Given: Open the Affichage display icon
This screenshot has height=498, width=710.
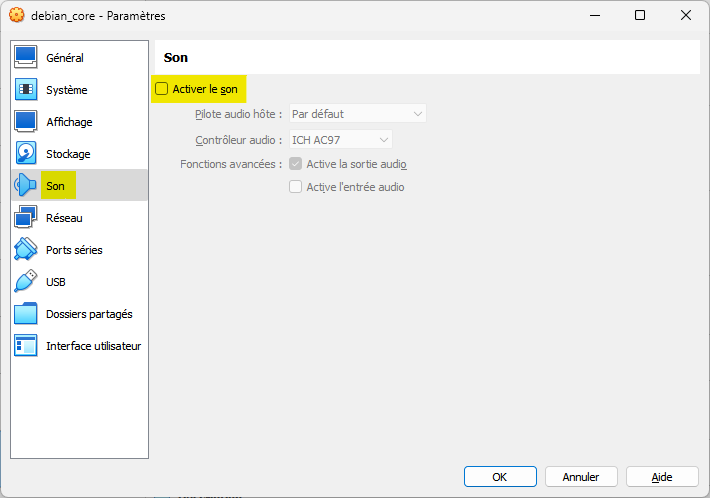Looking at the screenshot, I should point(26,121).
